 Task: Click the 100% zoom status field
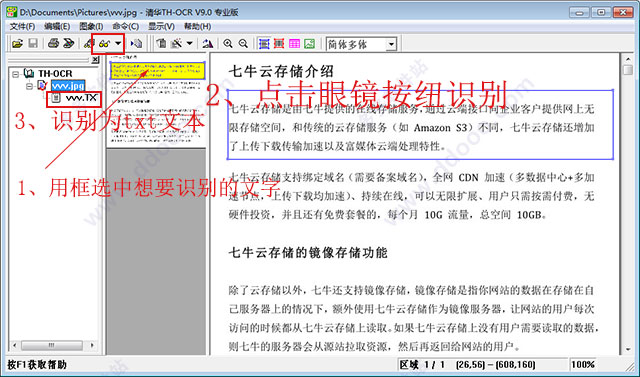583,365
